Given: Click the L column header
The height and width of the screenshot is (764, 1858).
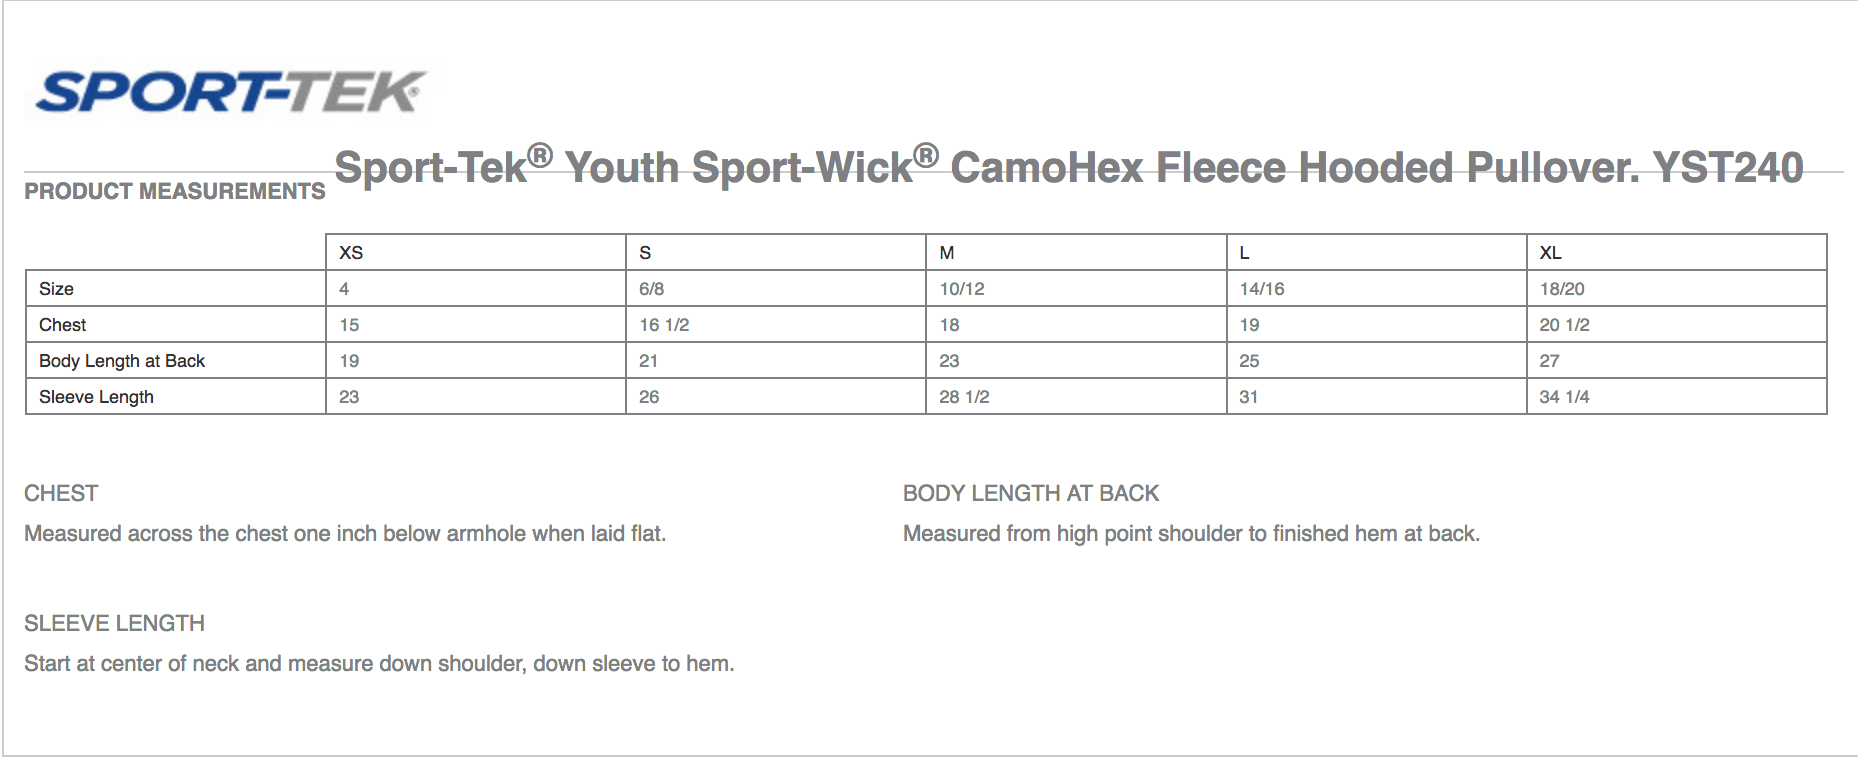Looking at the screenshot, I should pos(1377,252).
